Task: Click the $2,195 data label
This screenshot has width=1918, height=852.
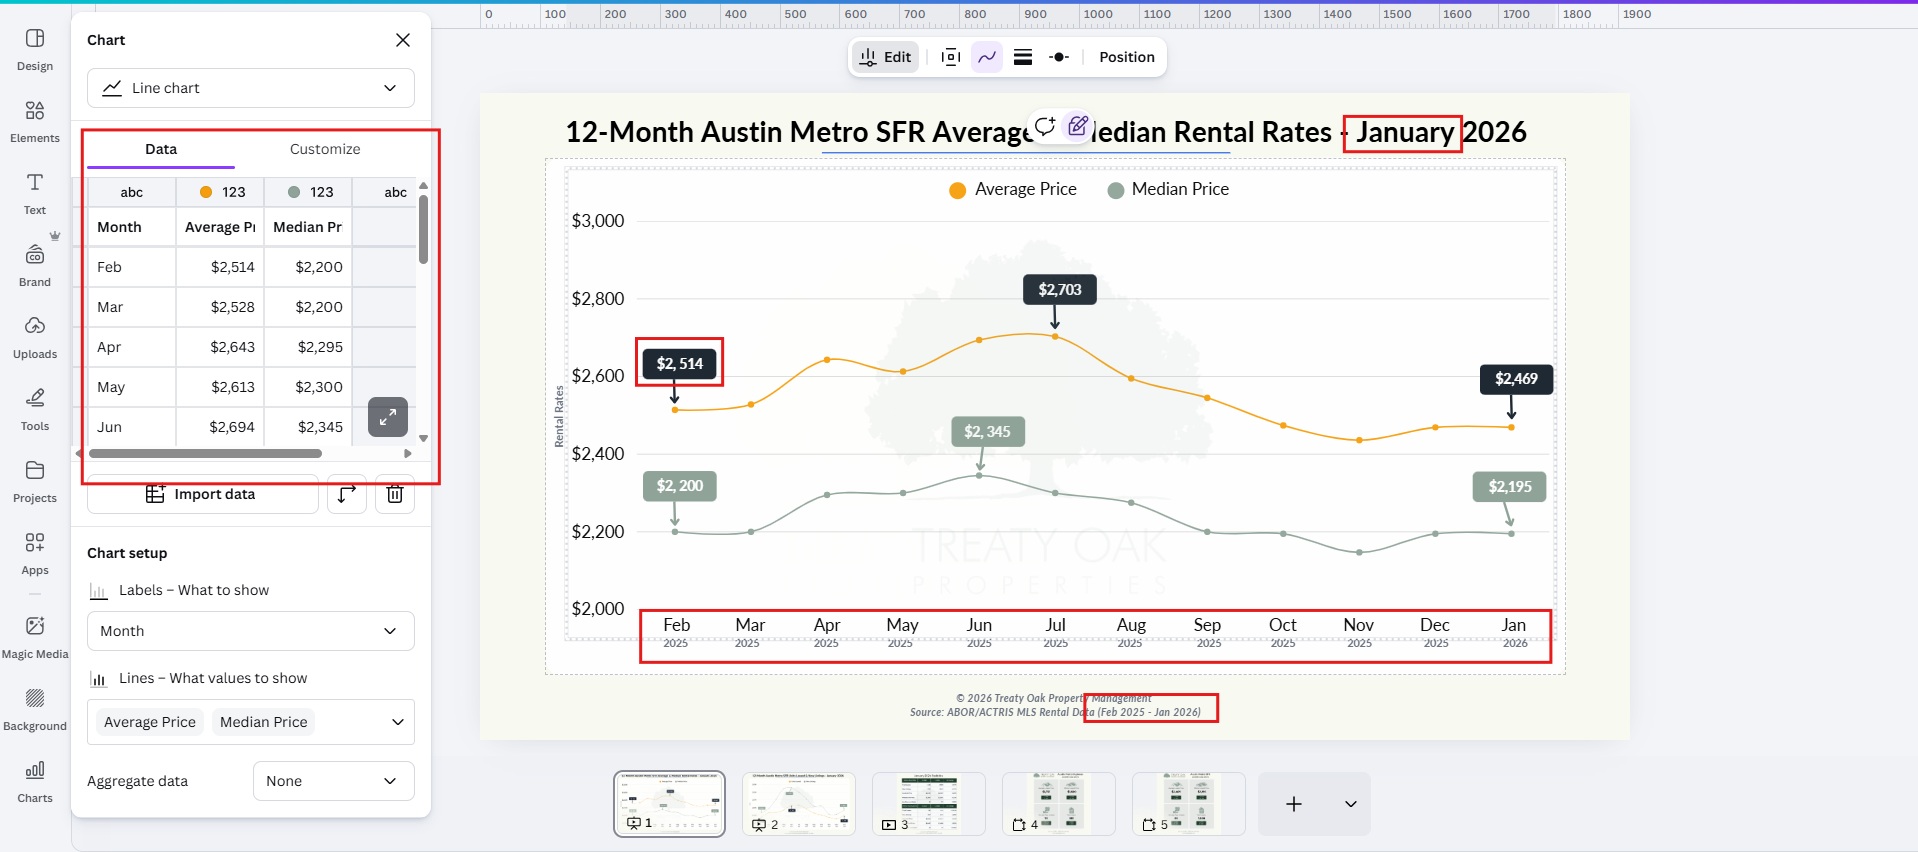Action: tap(1510, 487)
